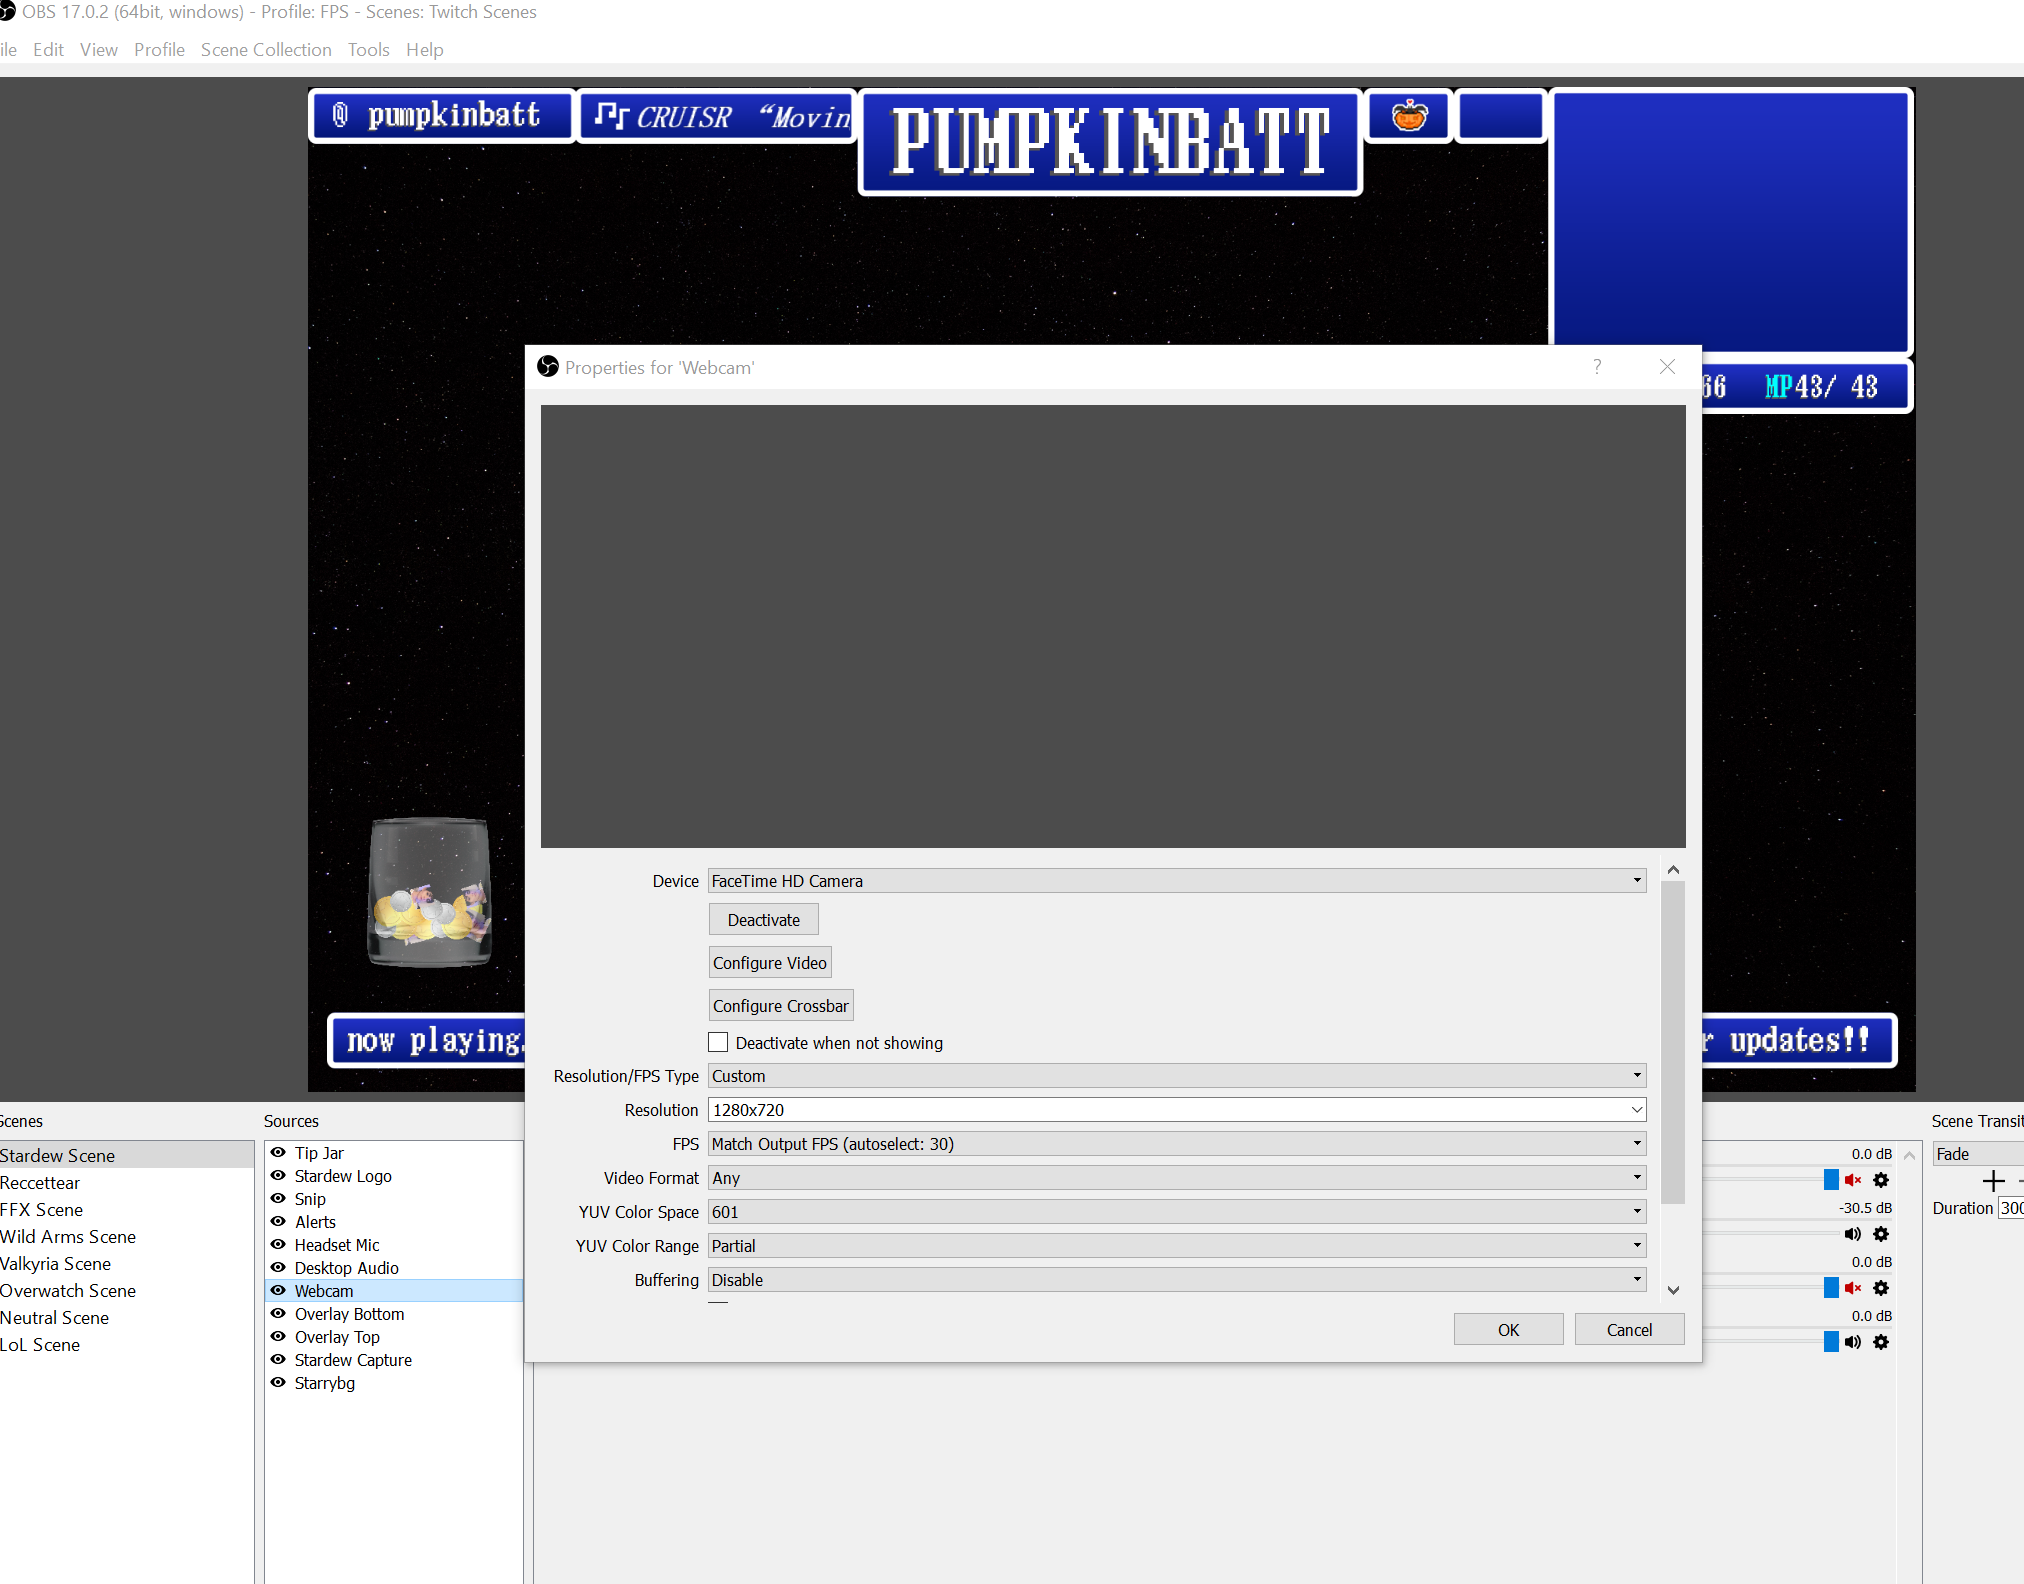Unmute the topmost mixer channel speaker
This screenshot has height=1584, width=2024.
[1852, 1180]
